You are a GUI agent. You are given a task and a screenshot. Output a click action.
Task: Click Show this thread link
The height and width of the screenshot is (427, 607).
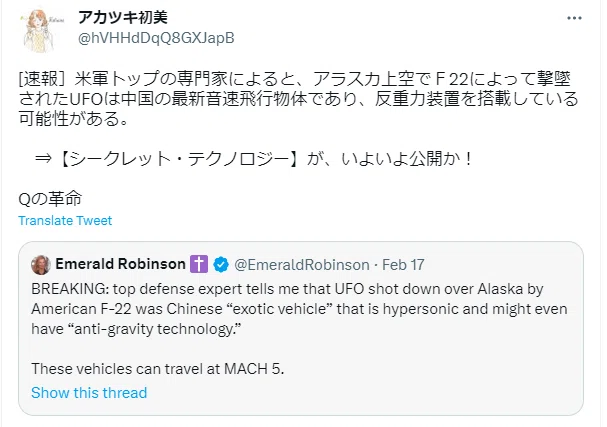point(89,393)
